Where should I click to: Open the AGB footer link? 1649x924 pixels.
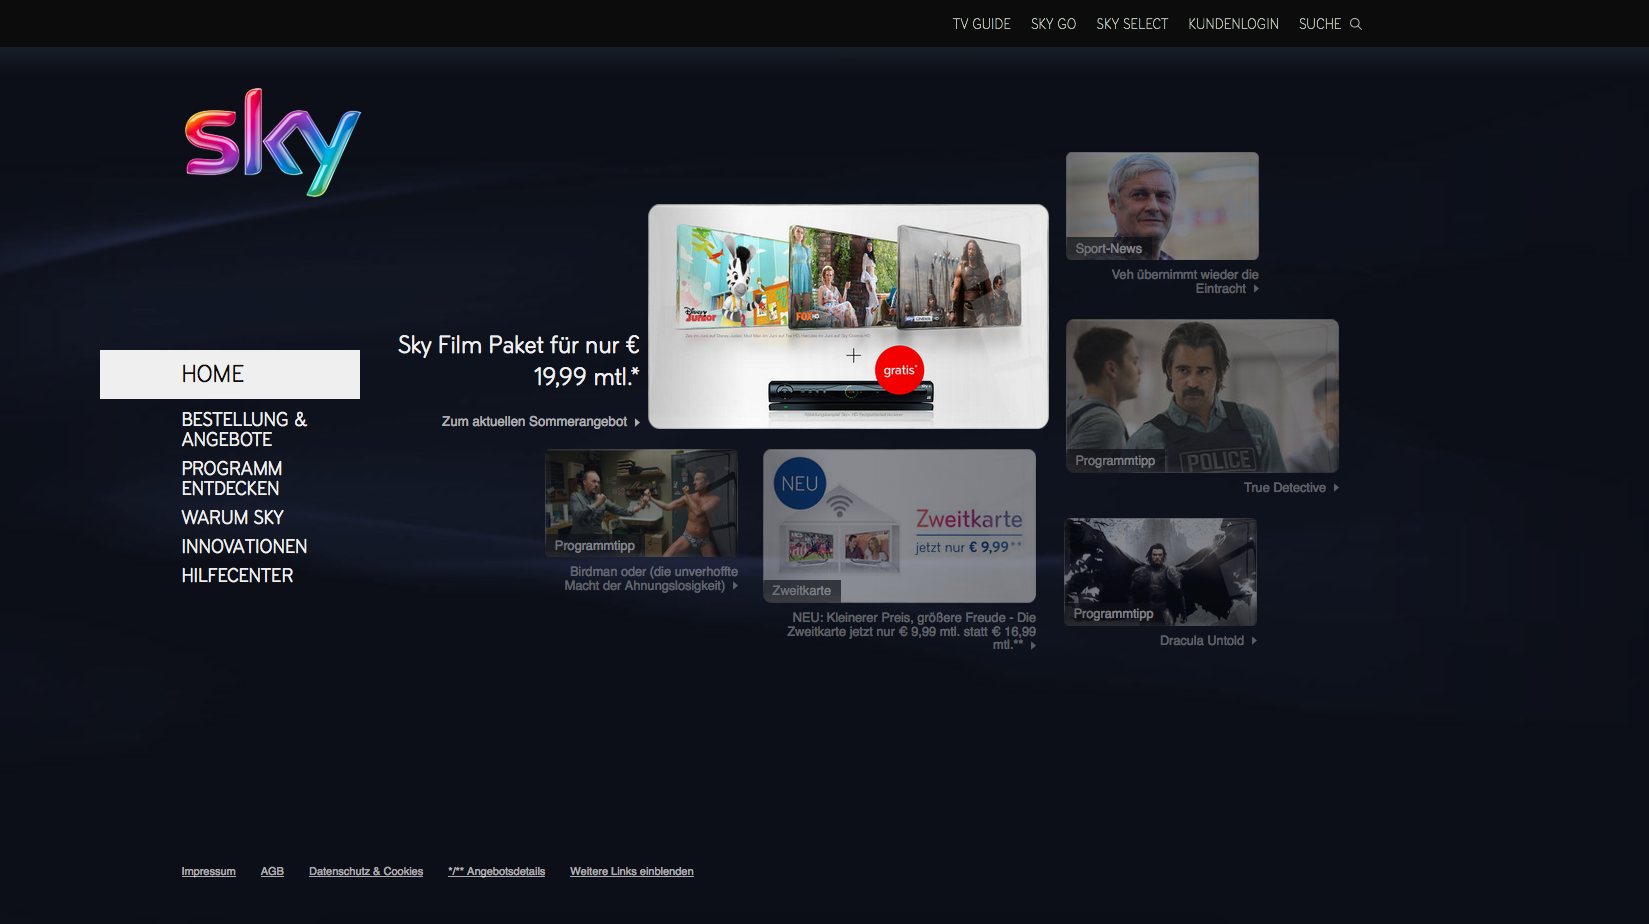(x=272, y=872)
